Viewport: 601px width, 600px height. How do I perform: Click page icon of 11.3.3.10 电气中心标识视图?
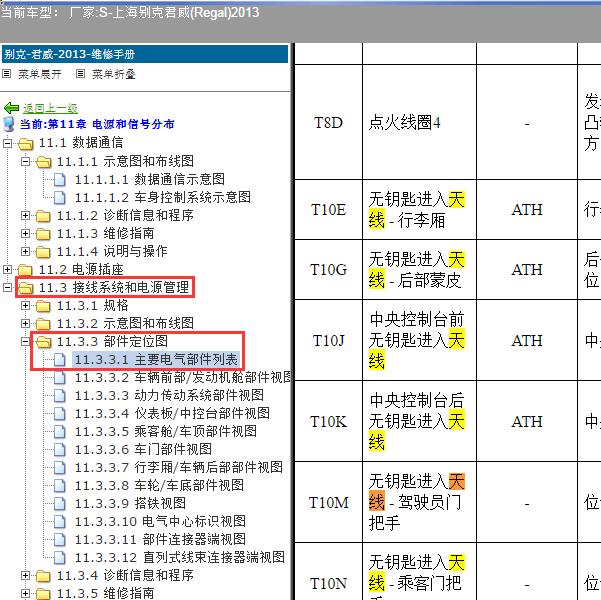60,522
